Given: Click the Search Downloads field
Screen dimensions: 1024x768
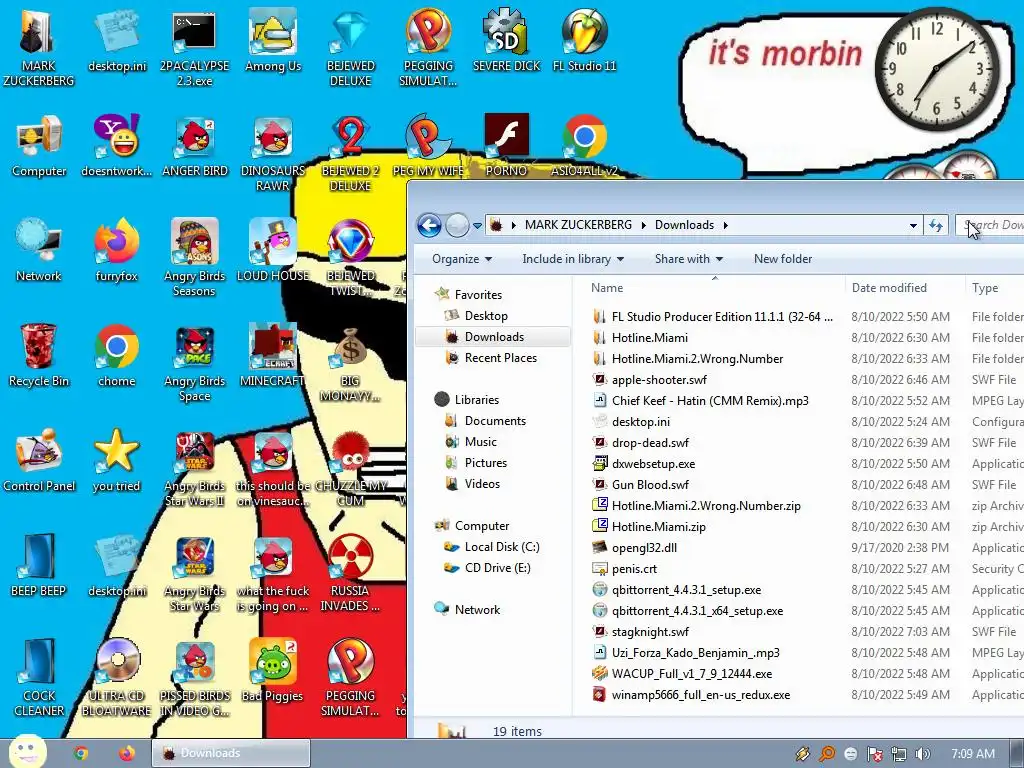Looking at the screenshot, I should pyautogui.click(x=990, y=225).
